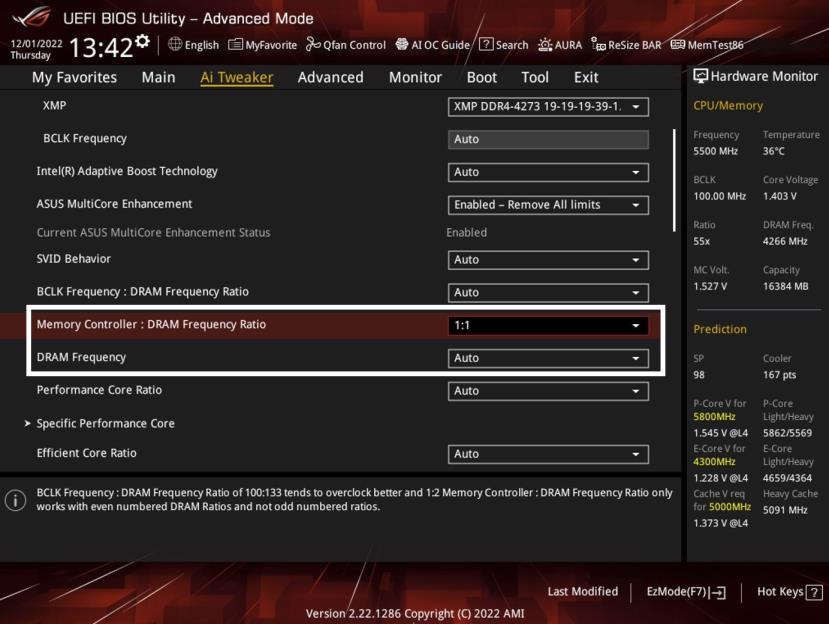Click Current ASUS MultiCore Enhancement Status label
This screenshot has height=624, width=829.
(x=153, y=233)
